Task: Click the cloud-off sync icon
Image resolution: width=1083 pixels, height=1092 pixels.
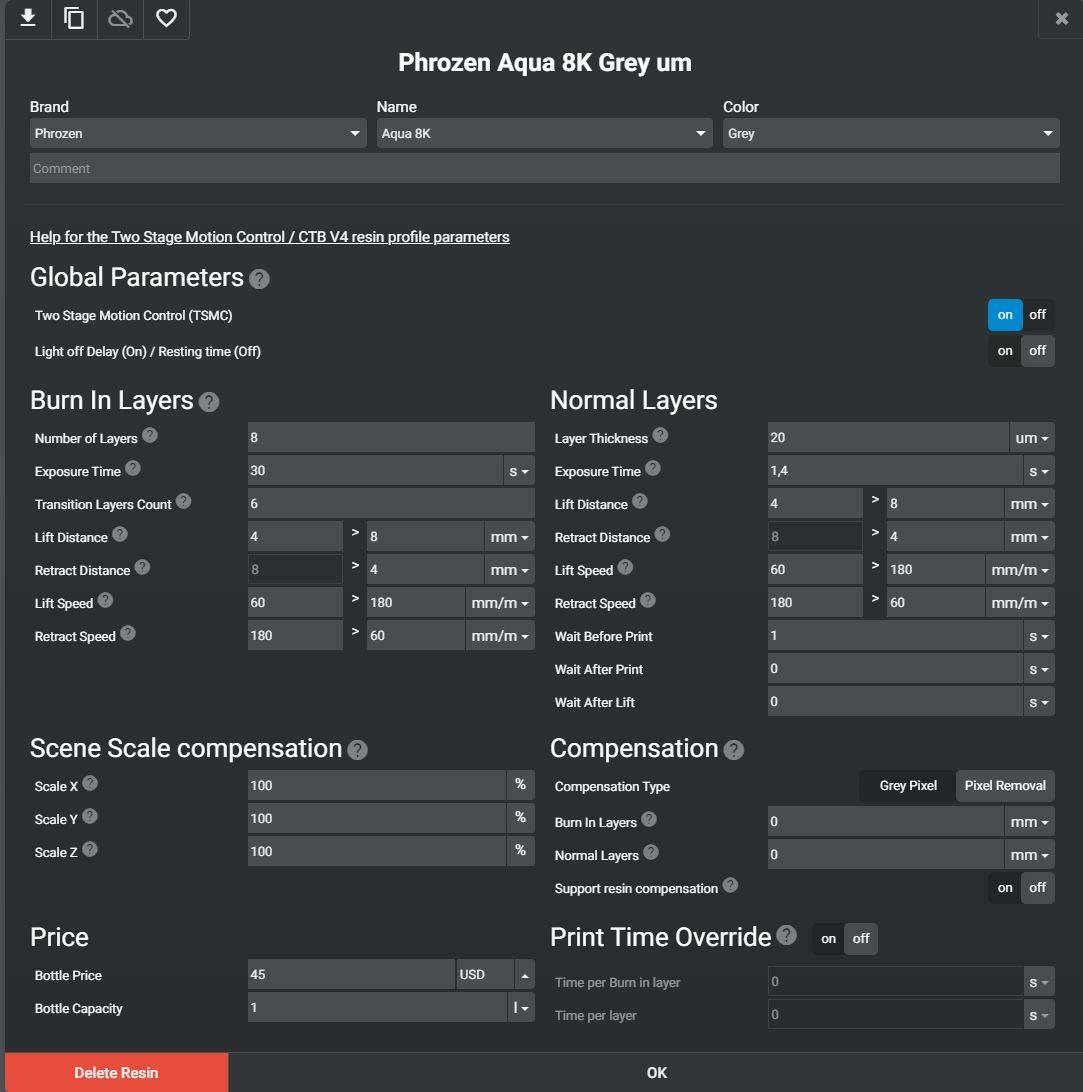Action: 120,18
